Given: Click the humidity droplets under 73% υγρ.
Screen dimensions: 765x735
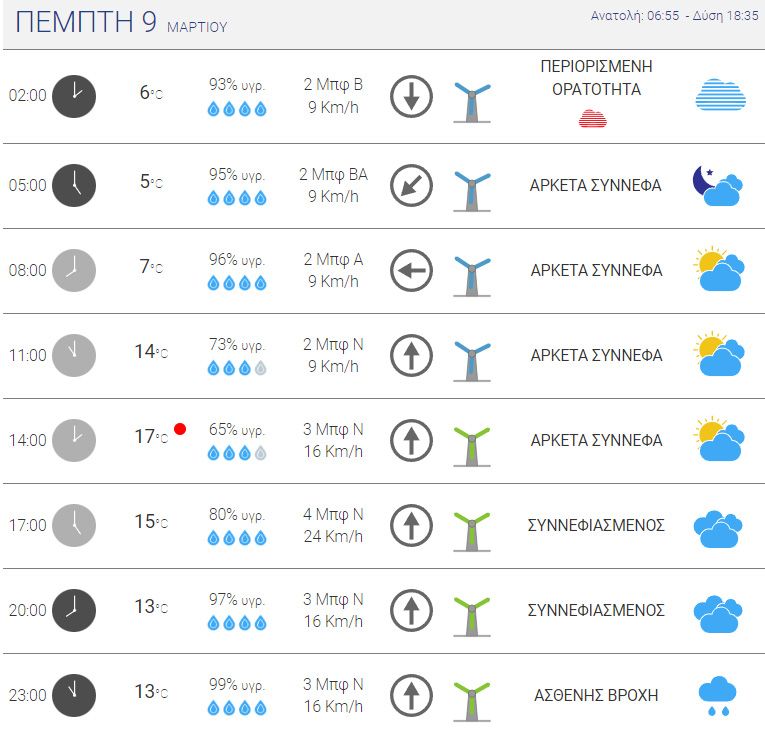Looking at the screenshot, I should tap(237, 368).
